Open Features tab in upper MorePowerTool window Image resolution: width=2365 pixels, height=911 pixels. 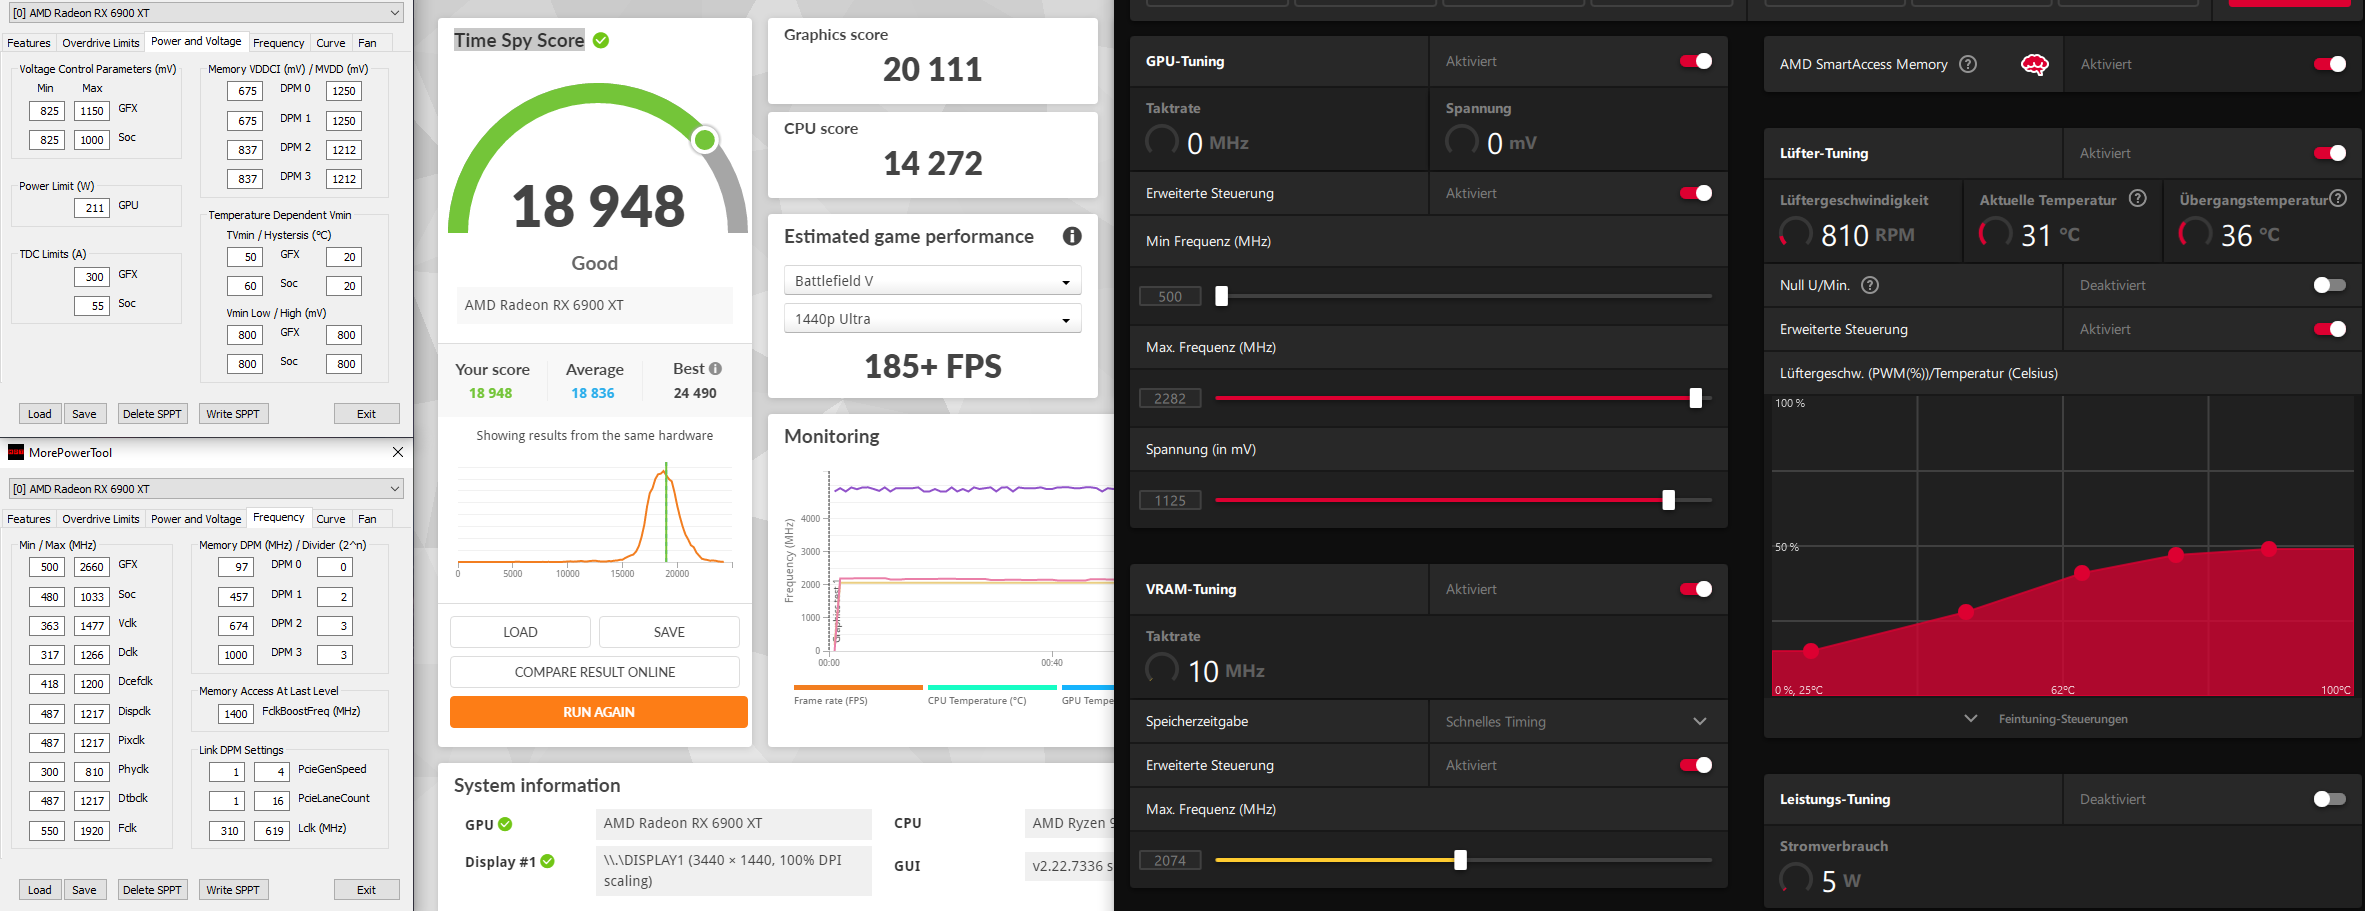(x=29, y=43)
